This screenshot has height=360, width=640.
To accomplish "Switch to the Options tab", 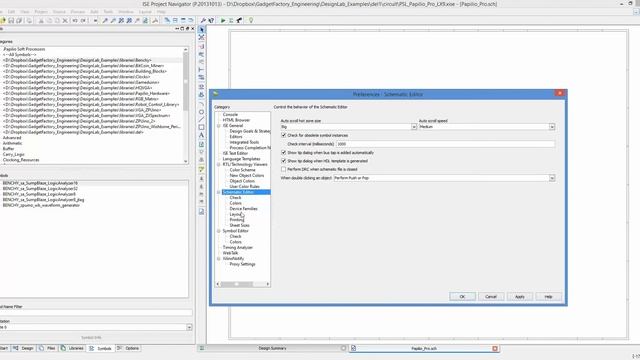I will [x=128, y=349].
